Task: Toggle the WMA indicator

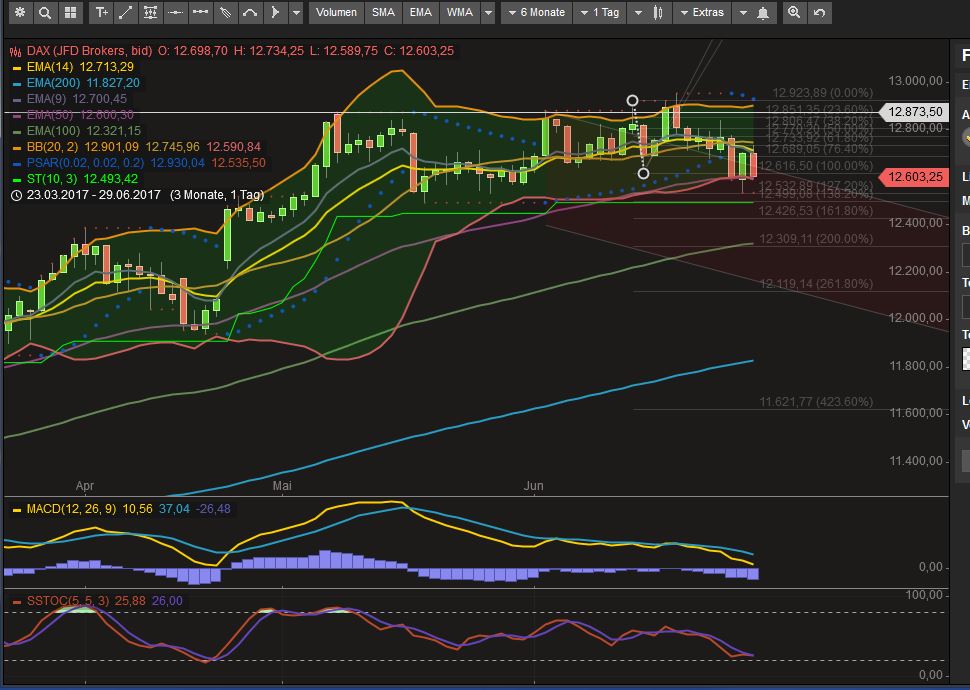Action: tap(458, 13)
